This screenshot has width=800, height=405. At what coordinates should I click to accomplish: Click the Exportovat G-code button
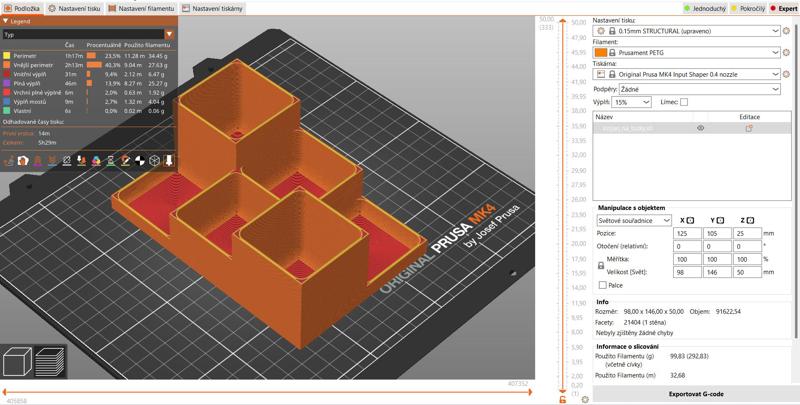[x=696, y=394]
